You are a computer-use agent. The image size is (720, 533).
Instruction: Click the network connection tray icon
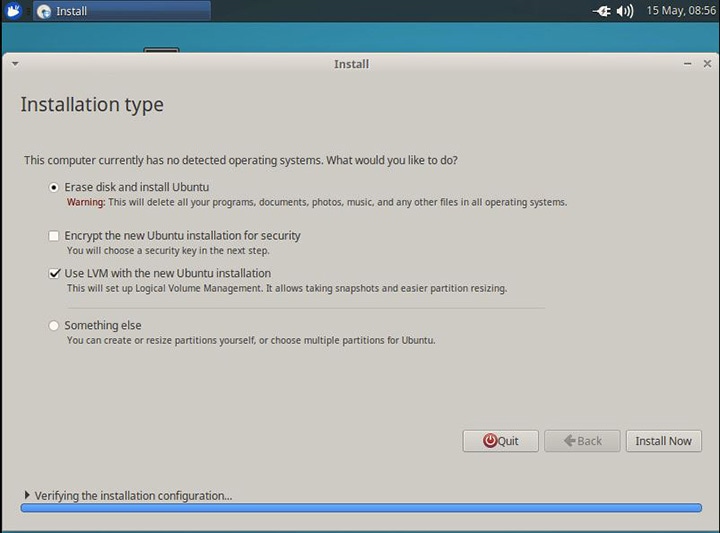(602, 11)
